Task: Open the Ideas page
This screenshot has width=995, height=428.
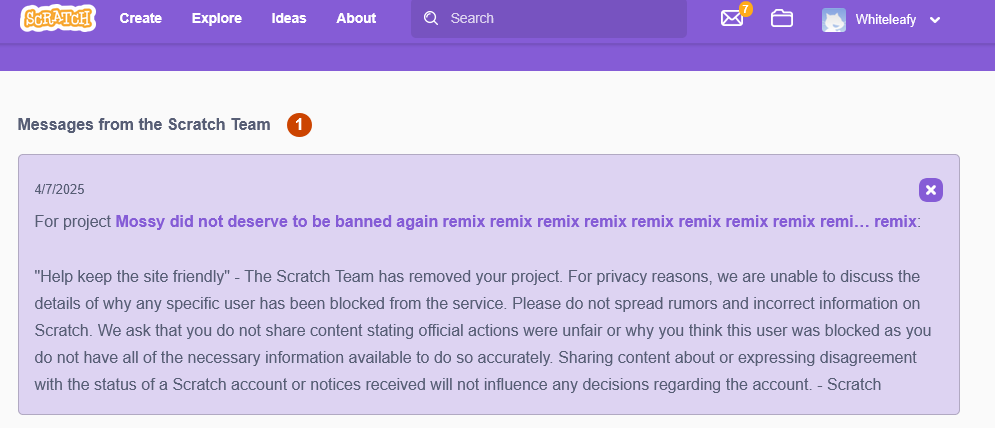Action: coord(289,18)
